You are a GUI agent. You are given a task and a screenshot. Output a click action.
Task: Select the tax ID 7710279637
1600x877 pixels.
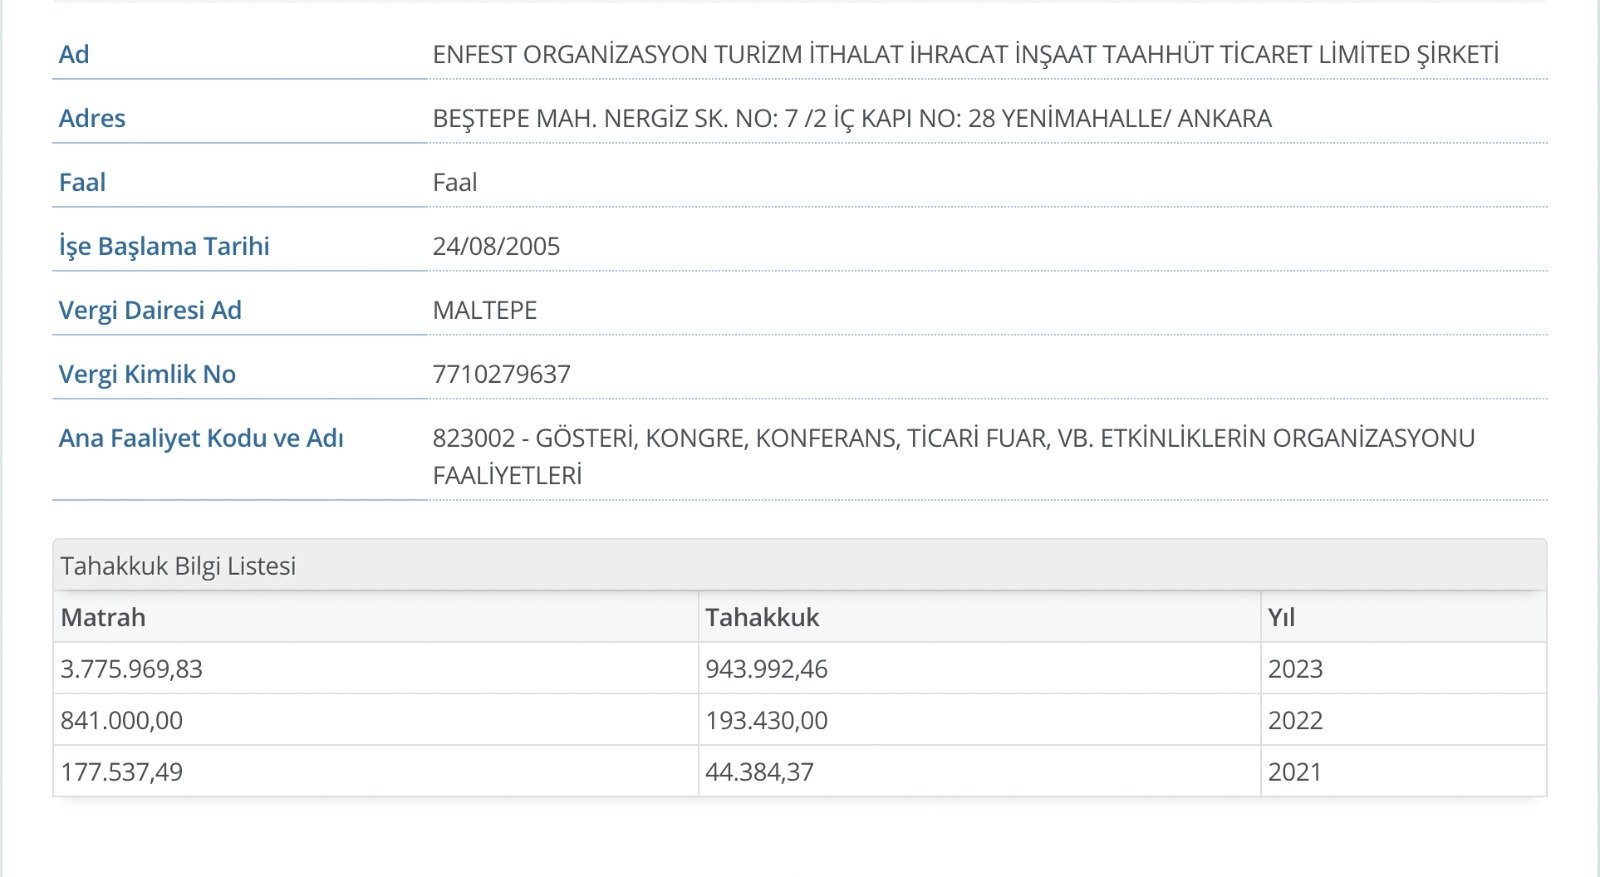502,374
